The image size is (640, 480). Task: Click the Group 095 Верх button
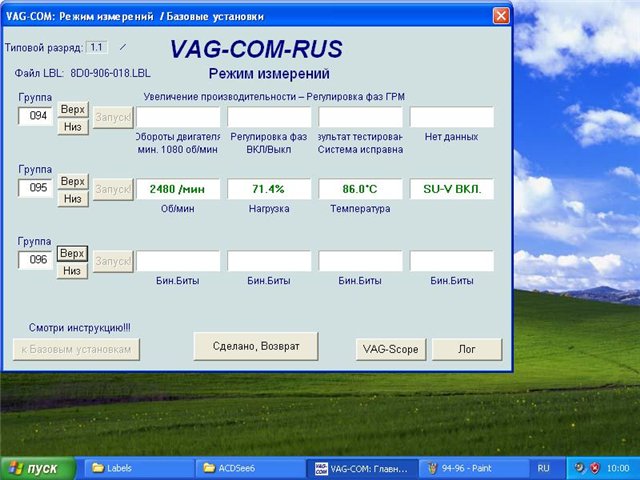(x=73, y=181)
